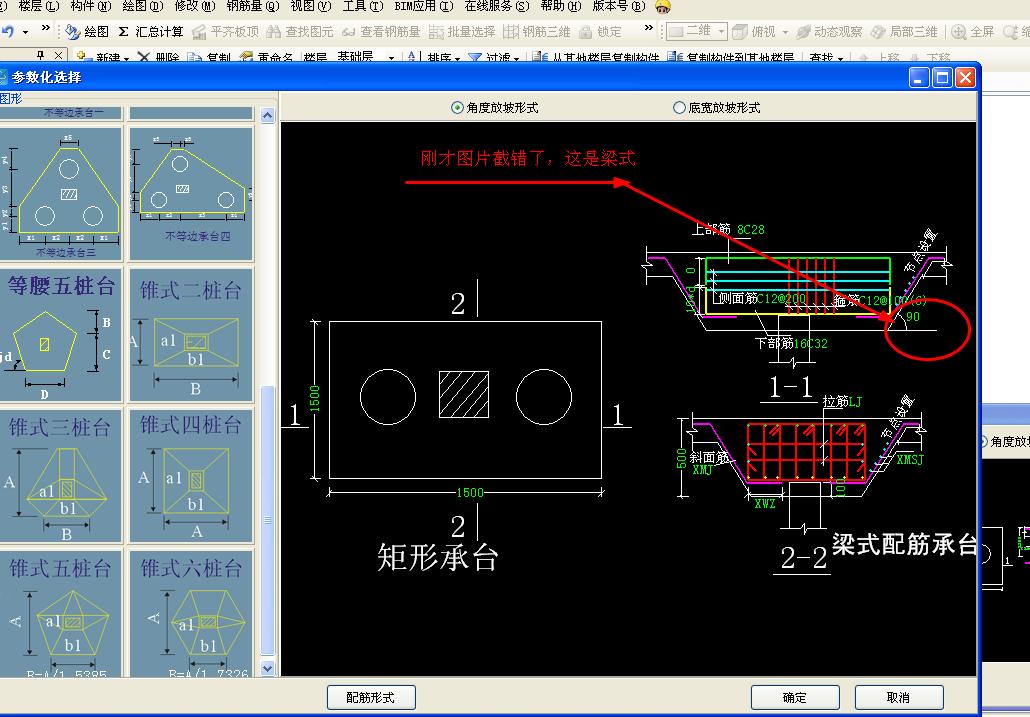The image size is (1030, 717).
Task: Choose 不等边承台四 shape thumbnail
Action: click(191, 194)
